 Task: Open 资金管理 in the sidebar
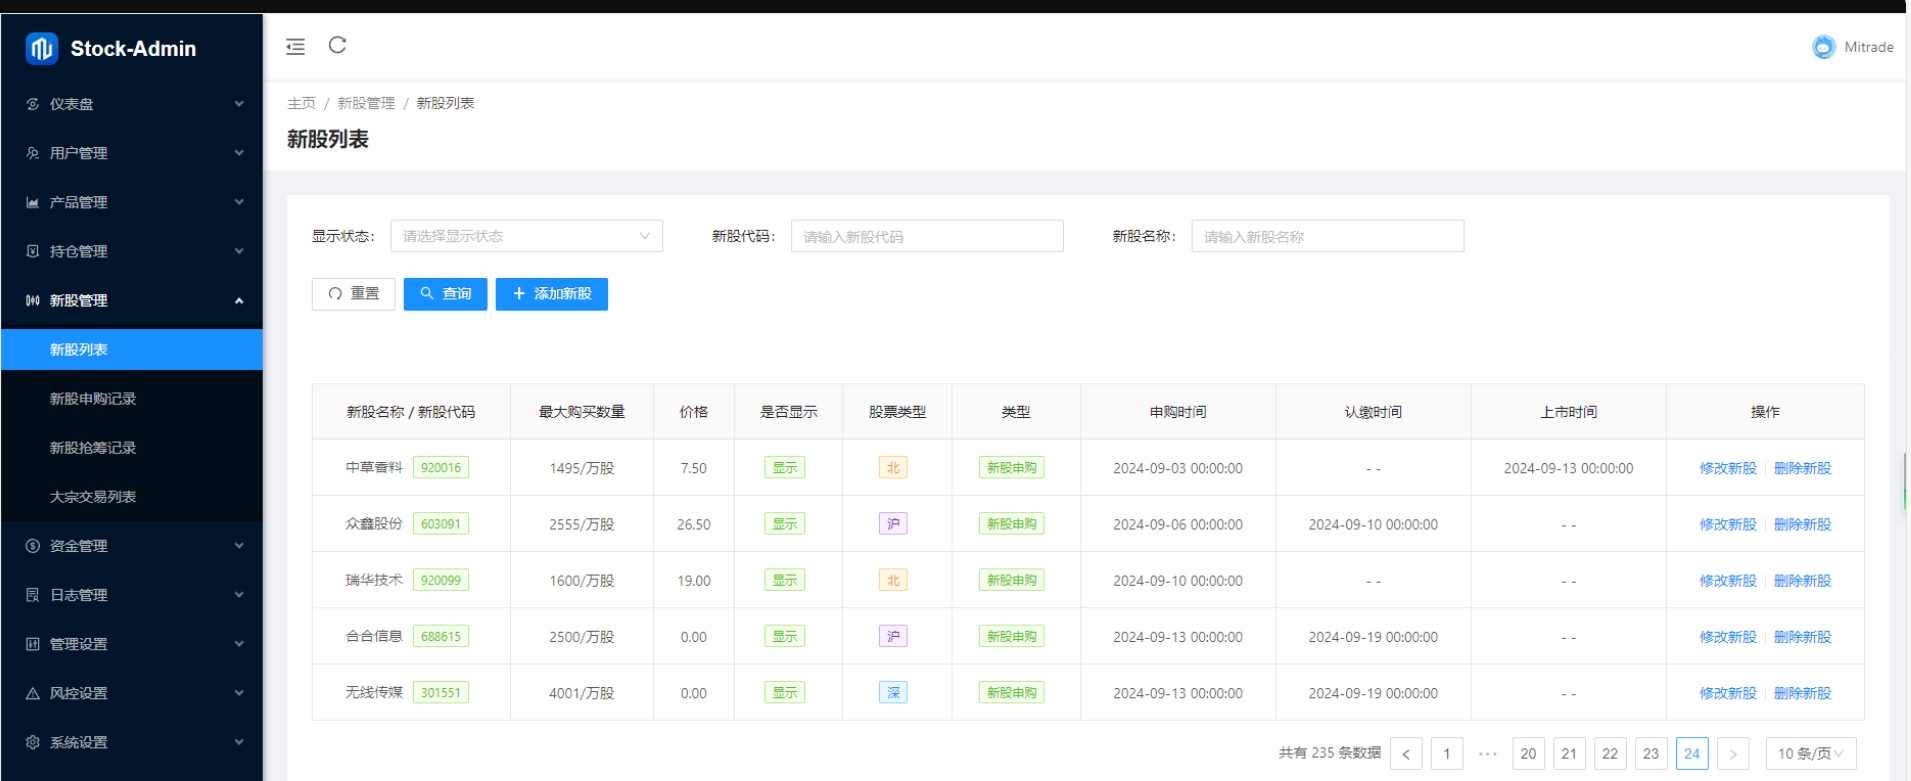coord(131,546)
